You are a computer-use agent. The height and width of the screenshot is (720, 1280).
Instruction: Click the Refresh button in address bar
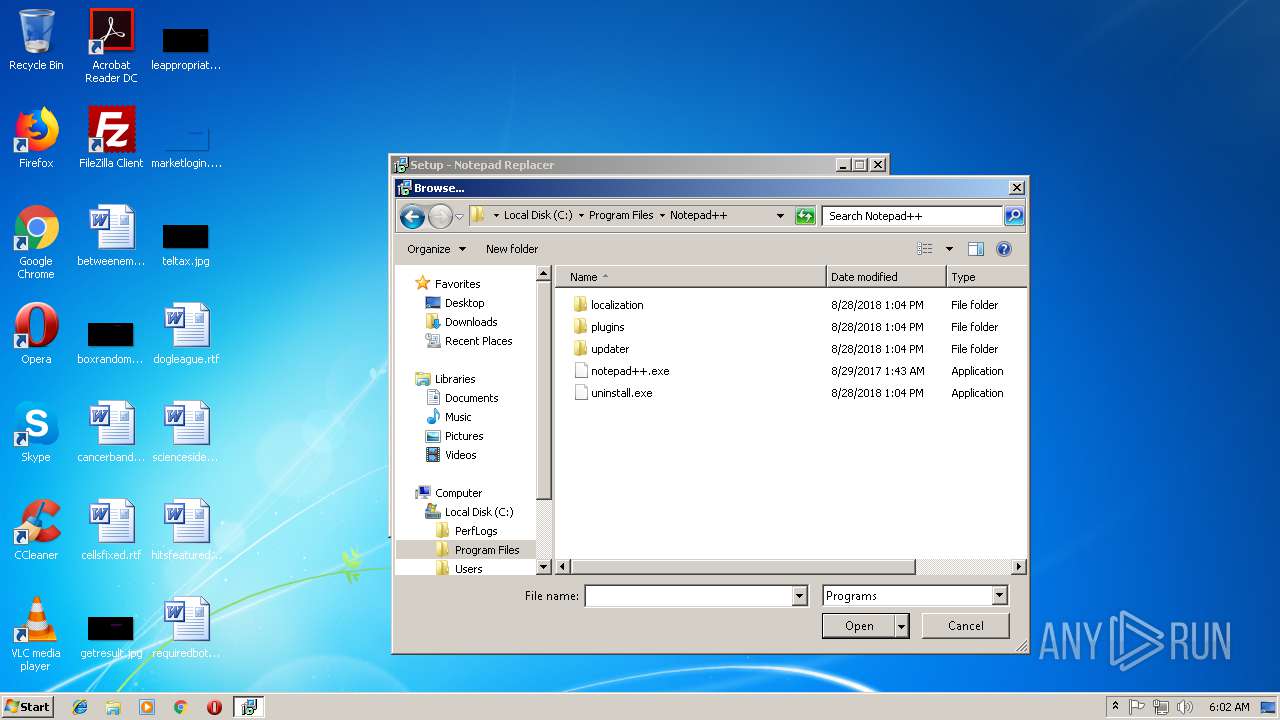805,216
